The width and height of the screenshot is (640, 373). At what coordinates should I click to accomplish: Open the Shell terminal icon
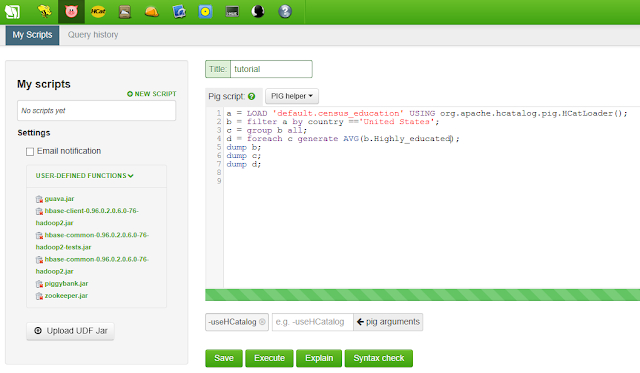click(x=232, y=11)
